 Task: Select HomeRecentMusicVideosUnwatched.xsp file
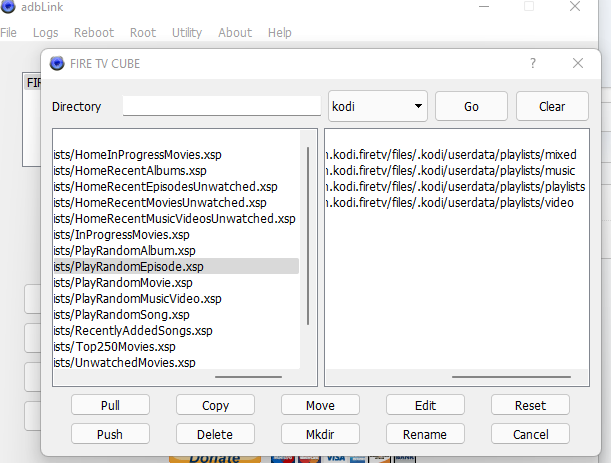[x=176, y=219]
